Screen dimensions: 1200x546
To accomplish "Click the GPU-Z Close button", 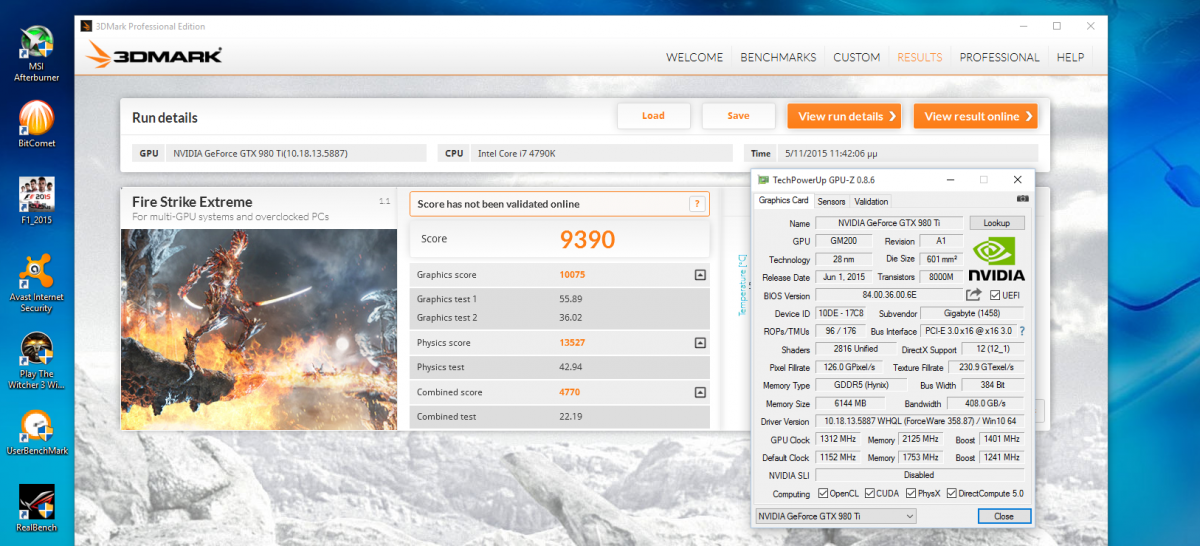I will (x=1004, y=516).
